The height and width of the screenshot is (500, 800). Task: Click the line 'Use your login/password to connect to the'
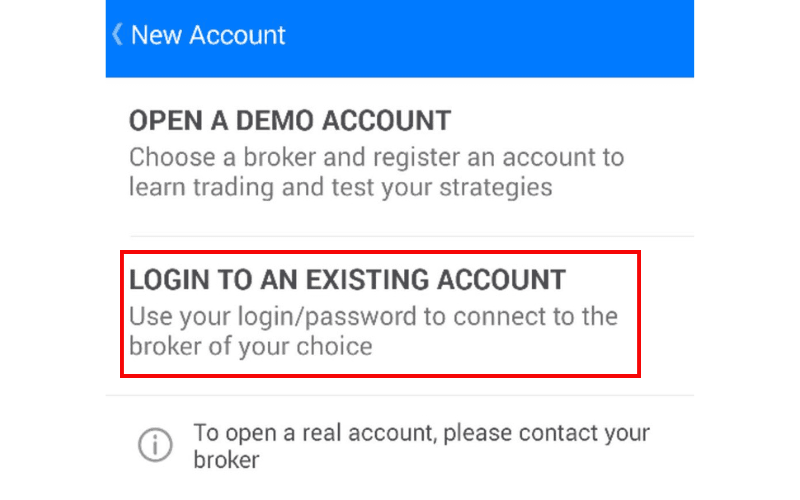pyautogui.click(x=373, y=317)
